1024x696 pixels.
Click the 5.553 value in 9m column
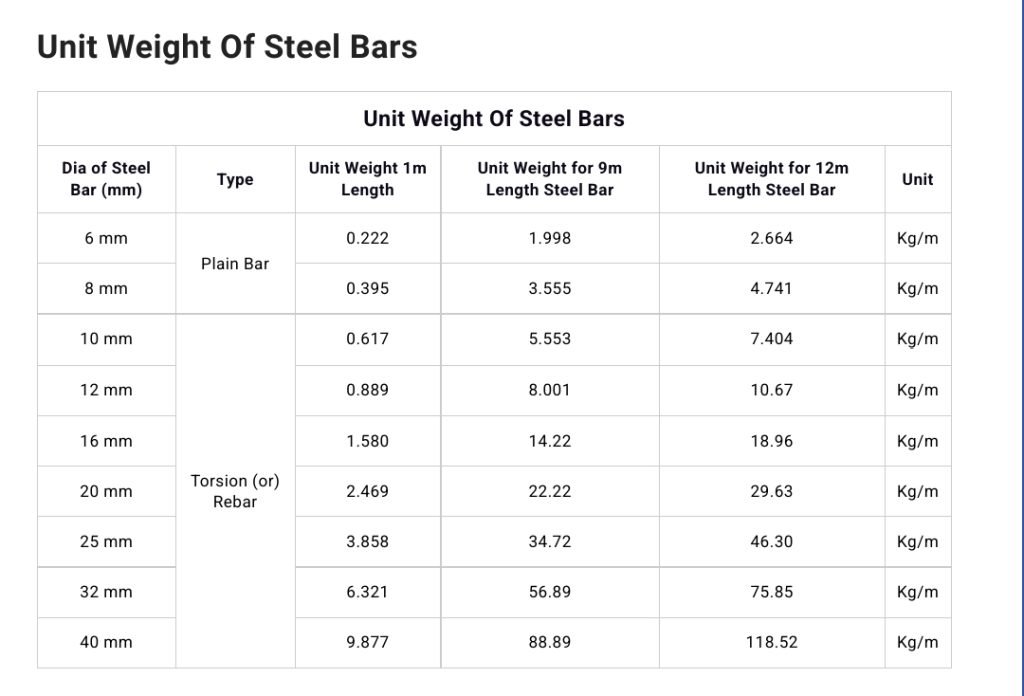(x=550, y=339)
